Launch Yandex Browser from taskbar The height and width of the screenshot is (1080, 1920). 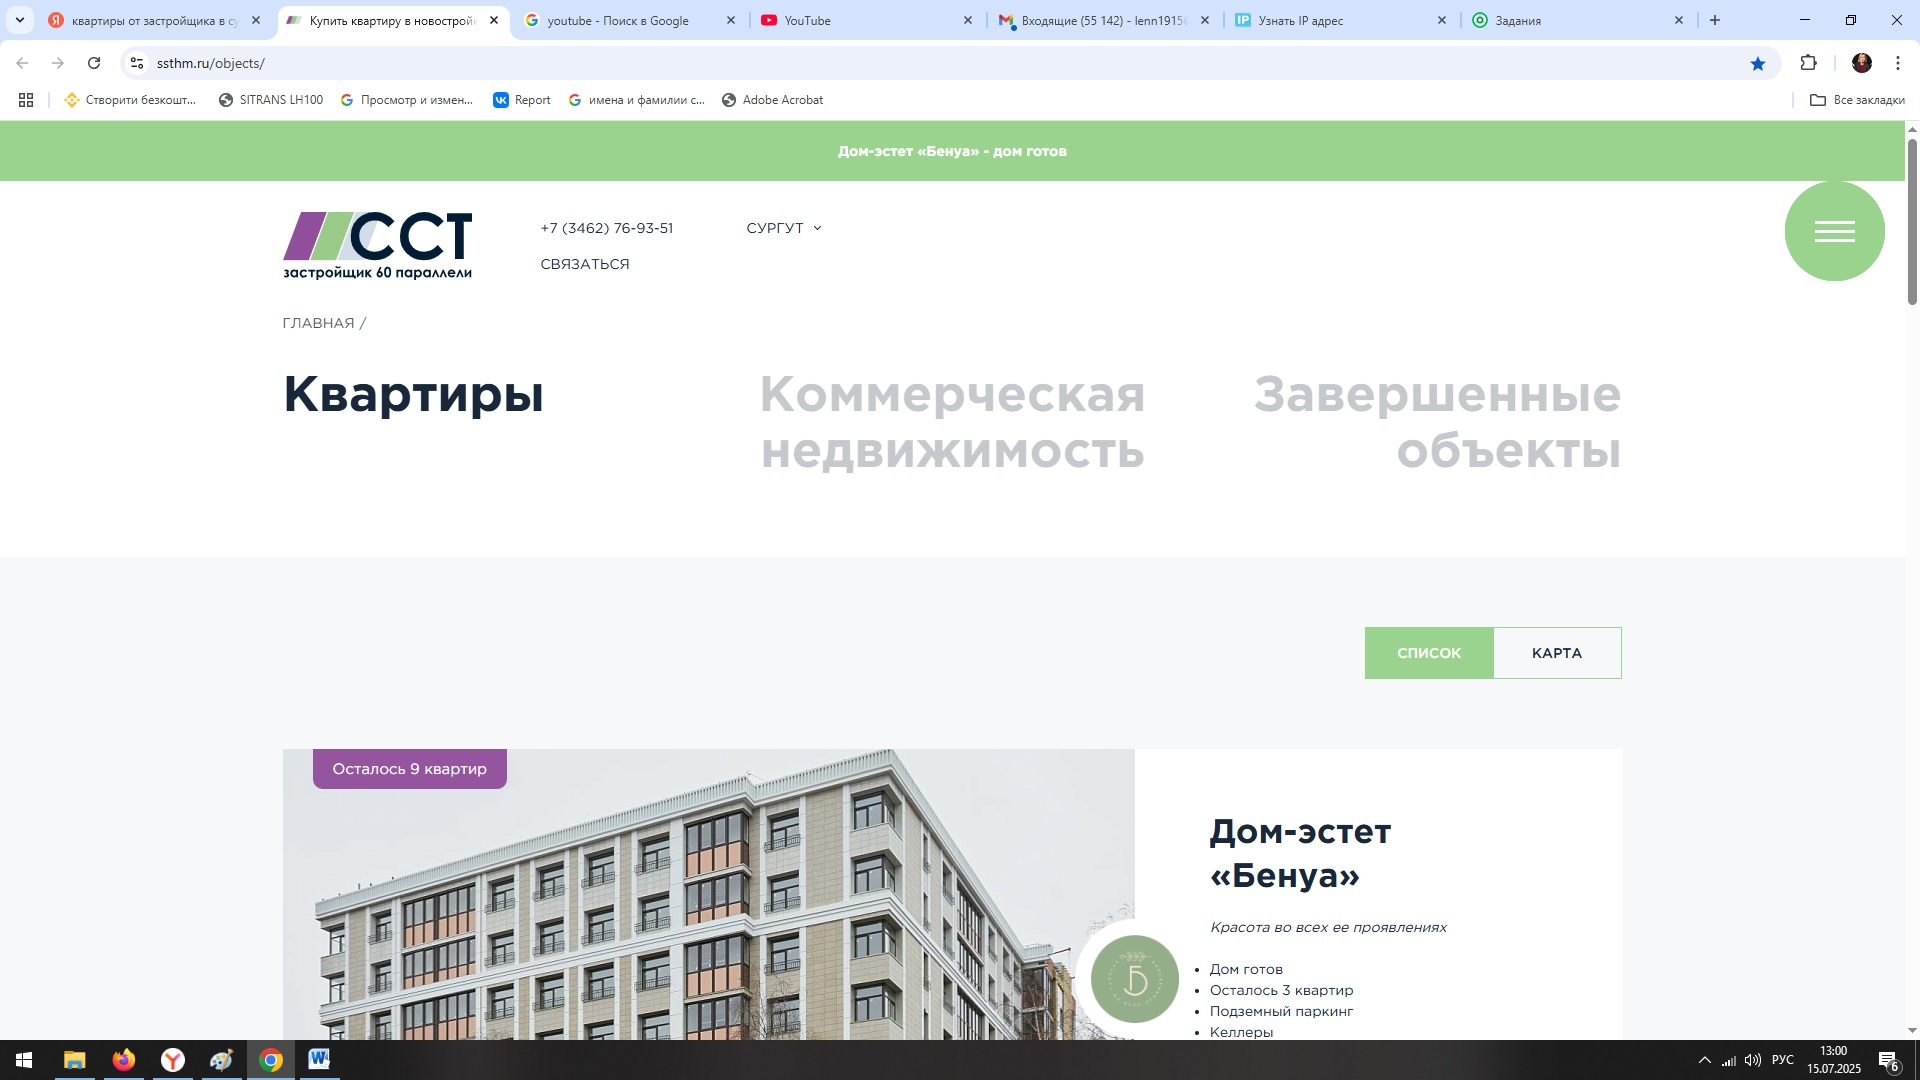pyautogui.click(x=173, y=1060)
